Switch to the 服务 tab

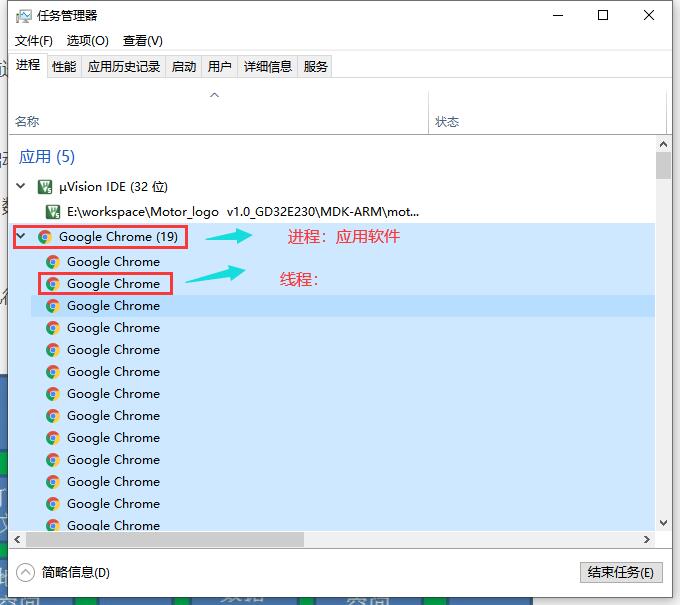coord(315,66)
